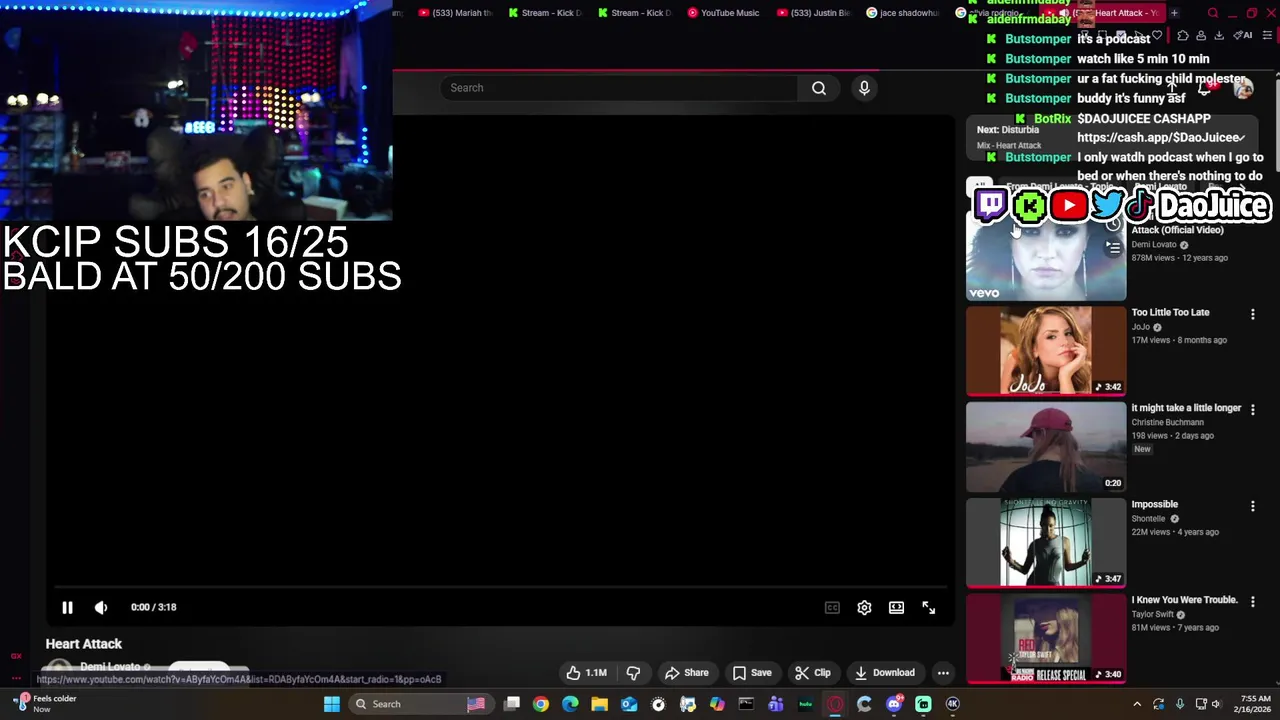This screenshot has width=1280, height=720.
Task: Pause the Heart Attack video
Action: coord(67,607)
